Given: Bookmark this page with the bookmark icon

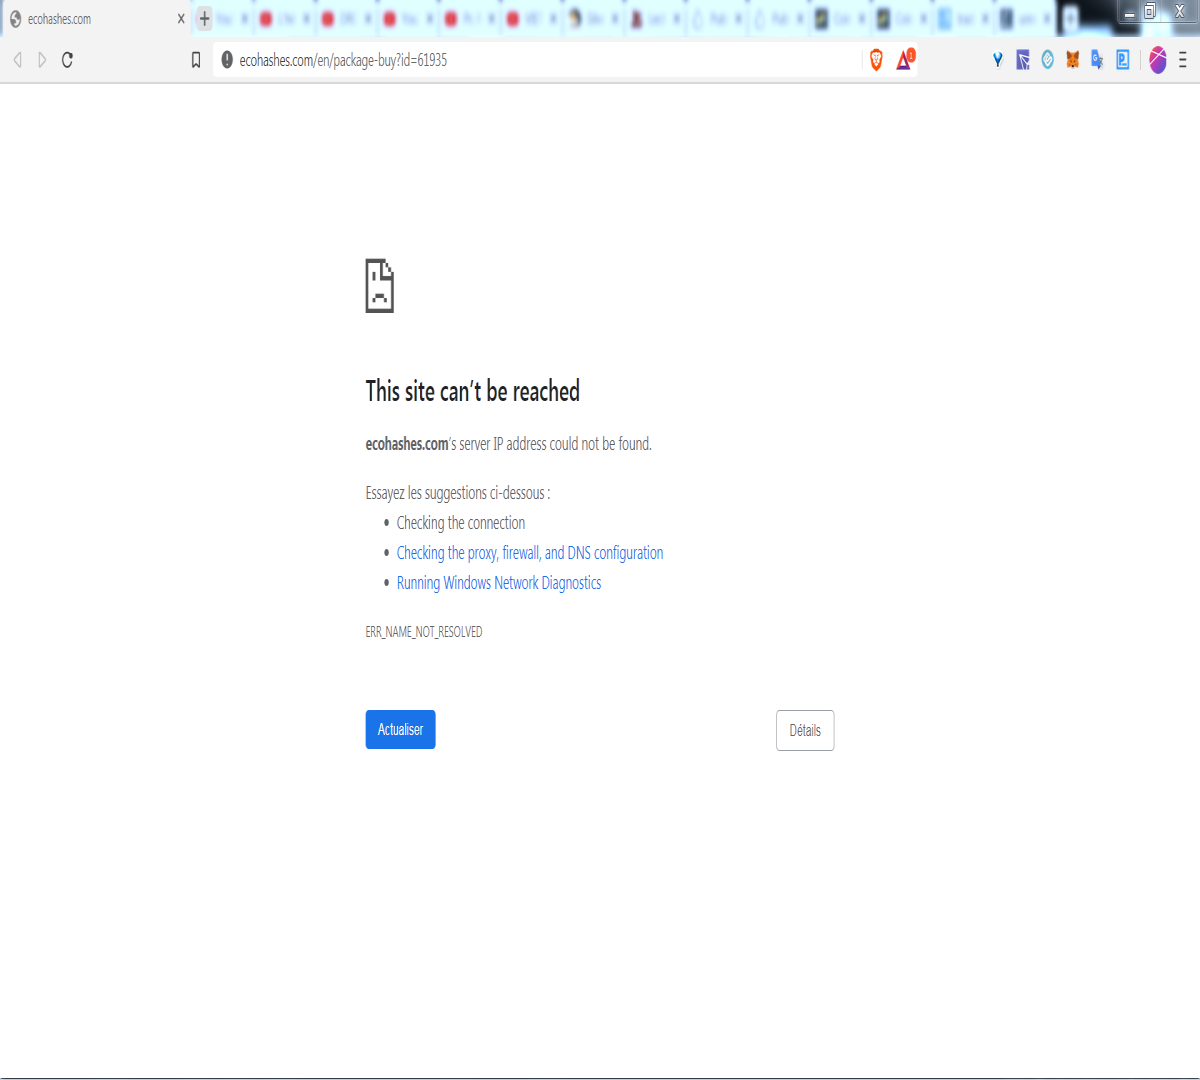Looking at the screenshot, I should [x=196, y=60].
